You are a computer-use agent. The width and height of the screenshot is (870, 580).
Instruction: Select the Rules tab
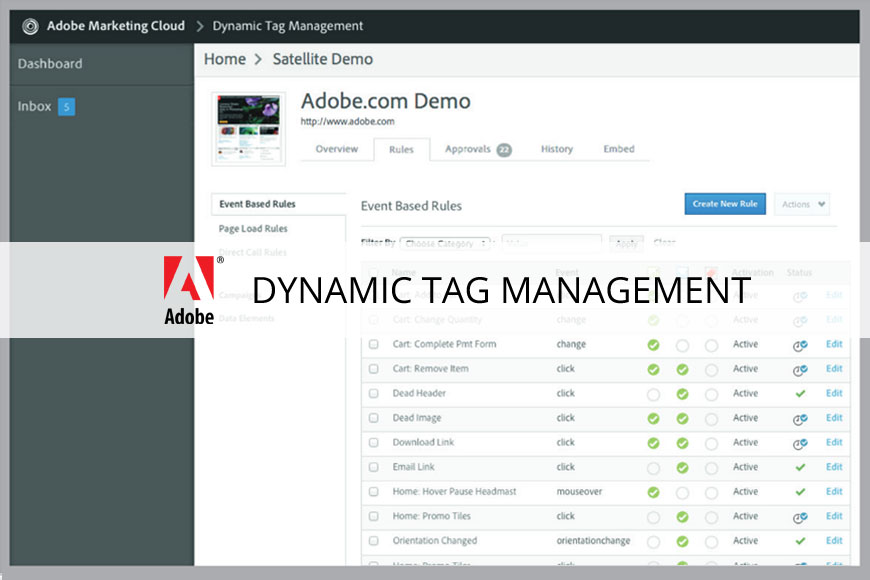pos(401,149)
